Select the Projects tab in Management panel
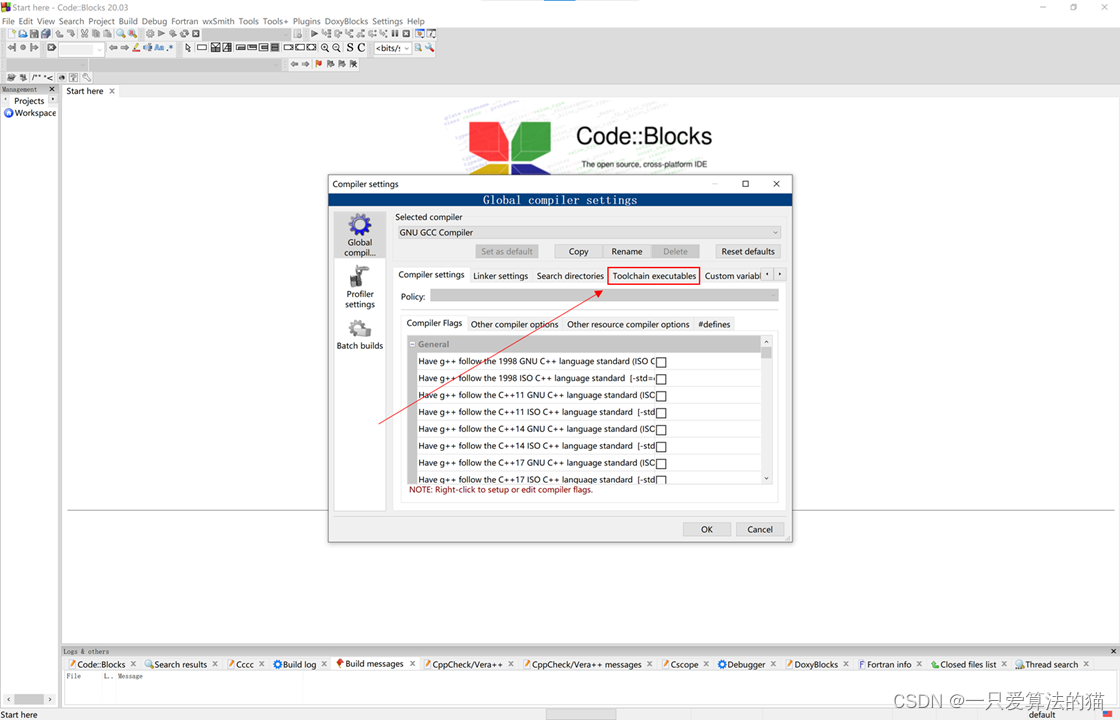The image size is (1120, 720). [x=29, y=101]
